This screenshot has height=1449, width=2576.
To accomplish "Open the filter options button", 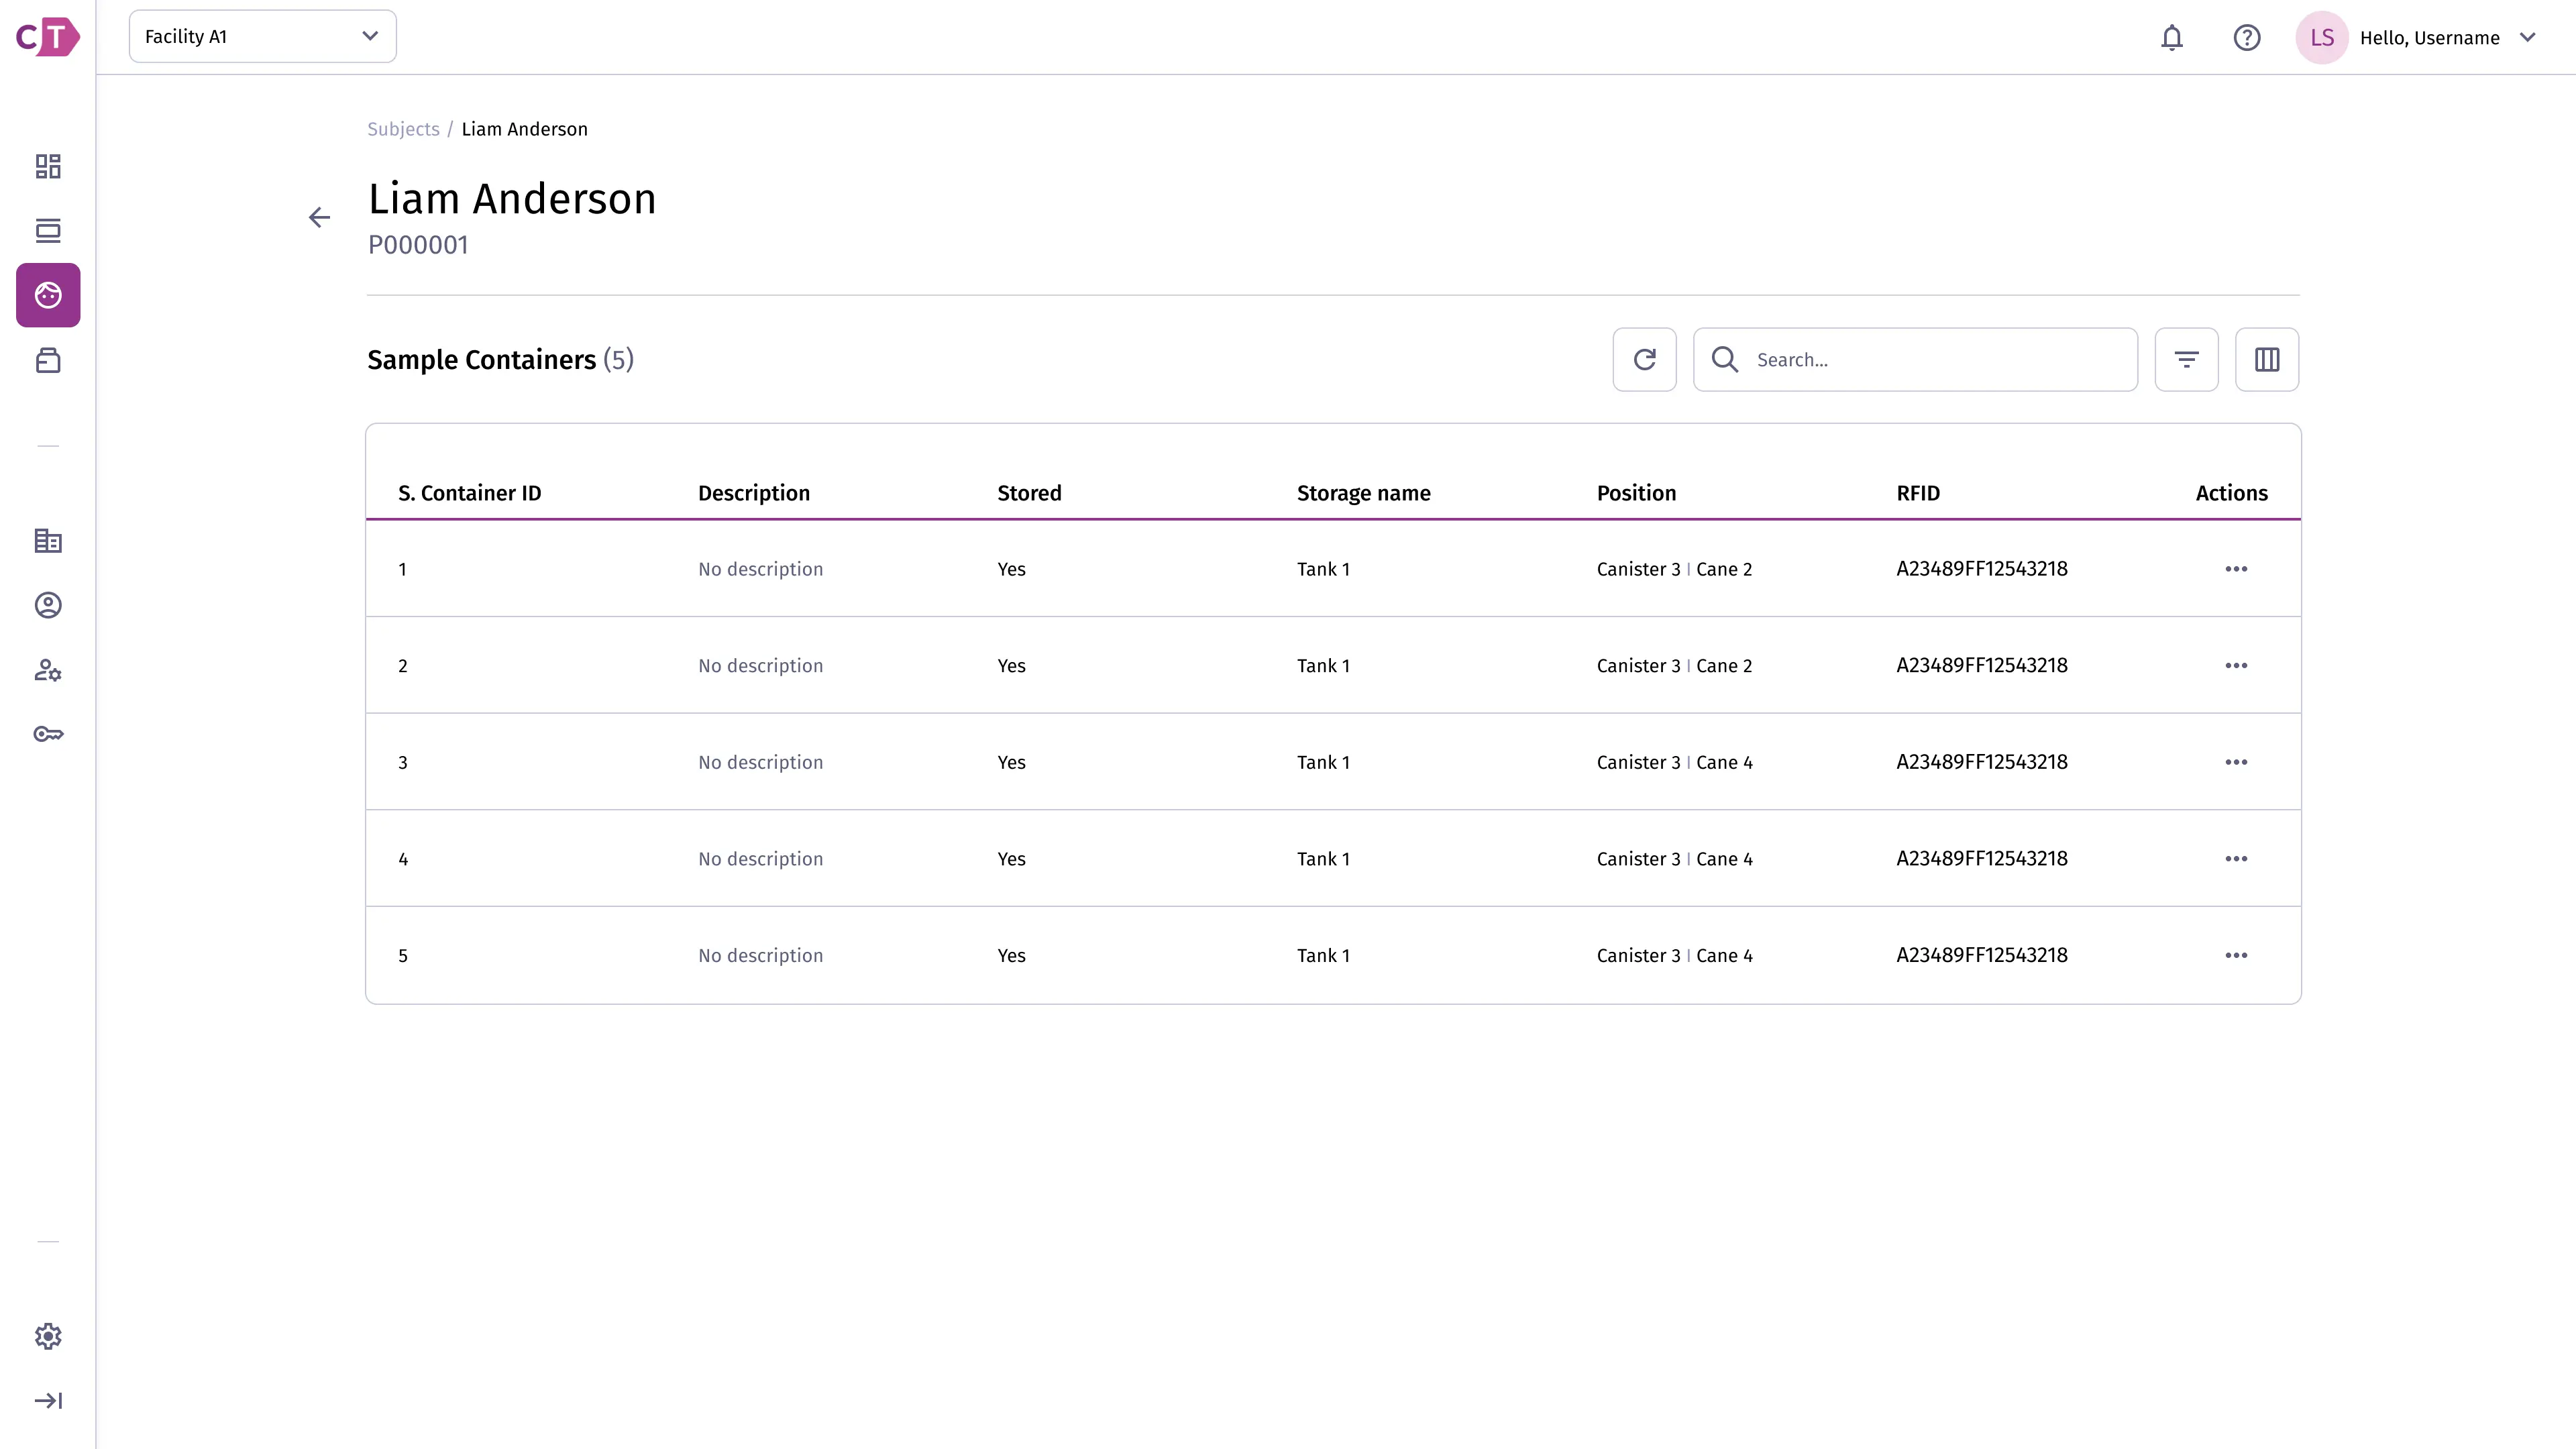I will click(x=2186, y=359).
